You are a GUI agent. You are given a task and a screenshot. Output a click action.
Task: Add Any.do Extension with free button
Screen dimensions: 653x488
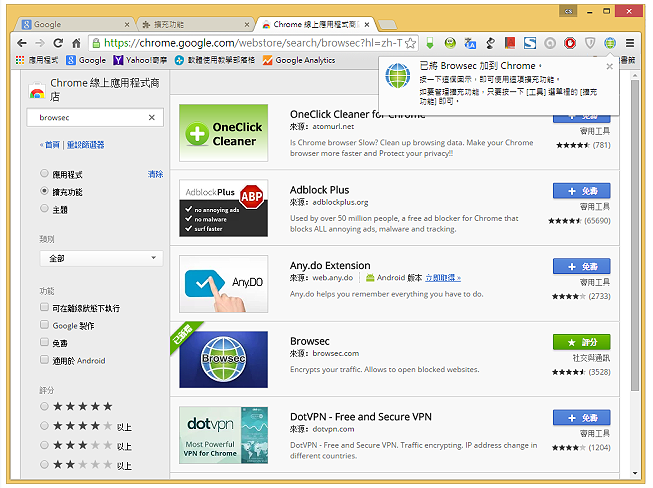582,266
